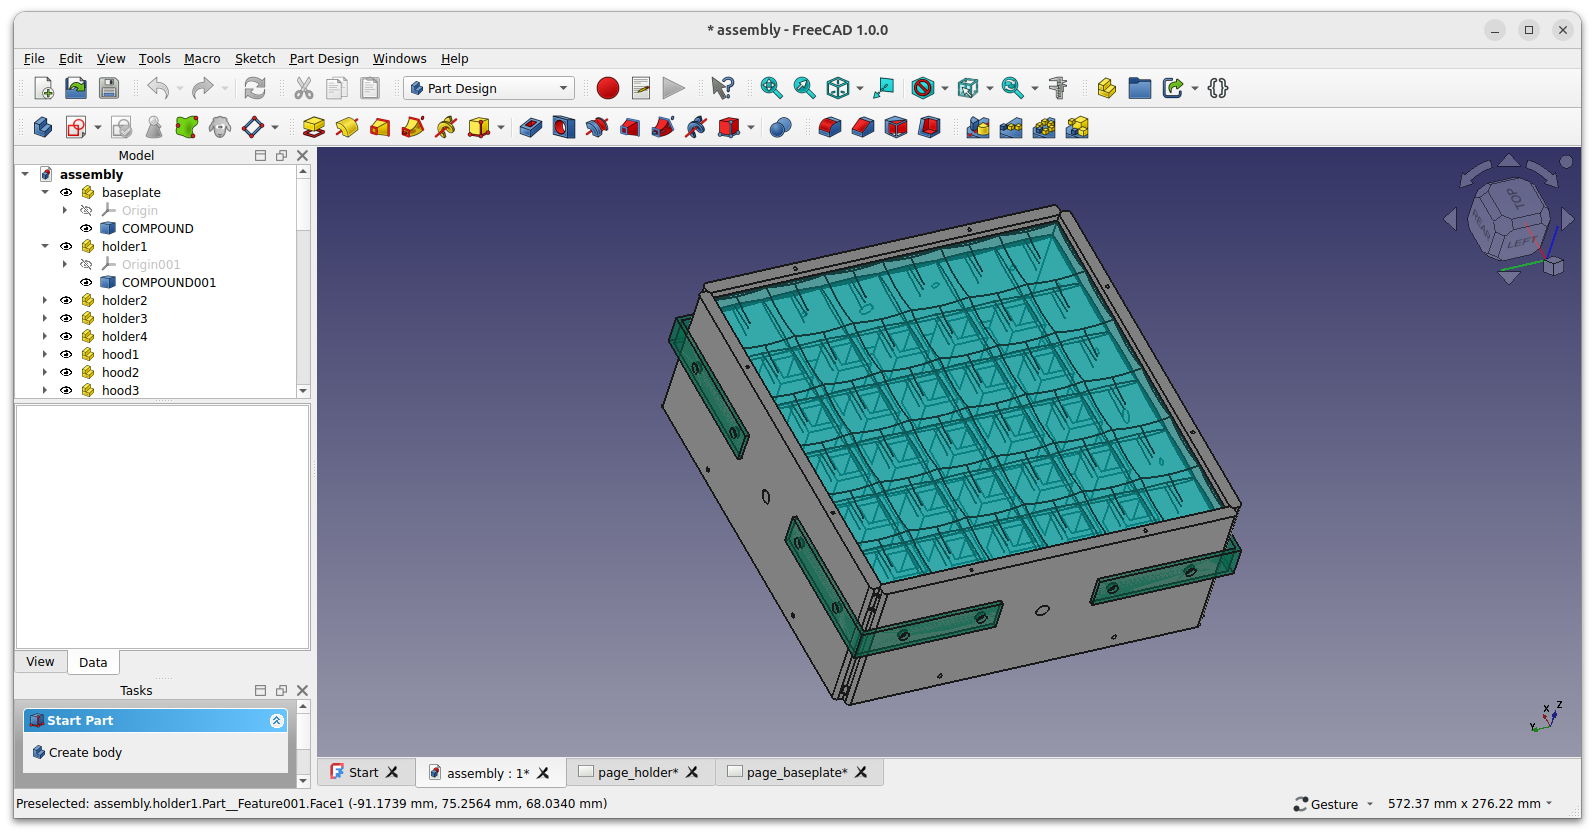Select the Mirrored pattern tool

pos(978,127)
